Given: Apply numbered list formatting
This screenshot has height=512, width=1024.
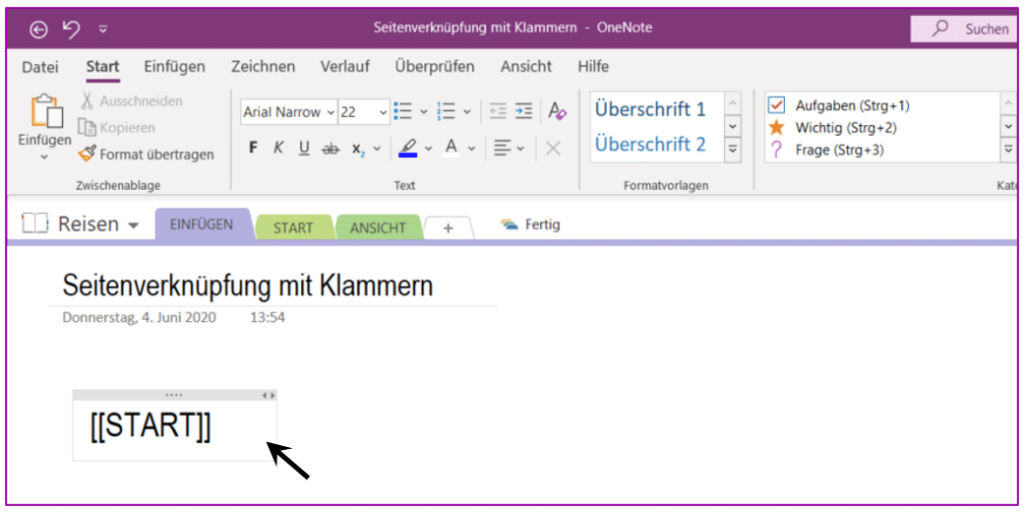Looking at the screenshot, I should click(446, 112).
